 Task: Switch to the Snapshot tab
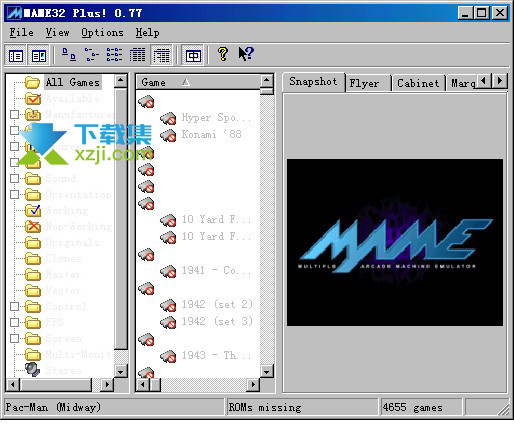coord(313,82)
